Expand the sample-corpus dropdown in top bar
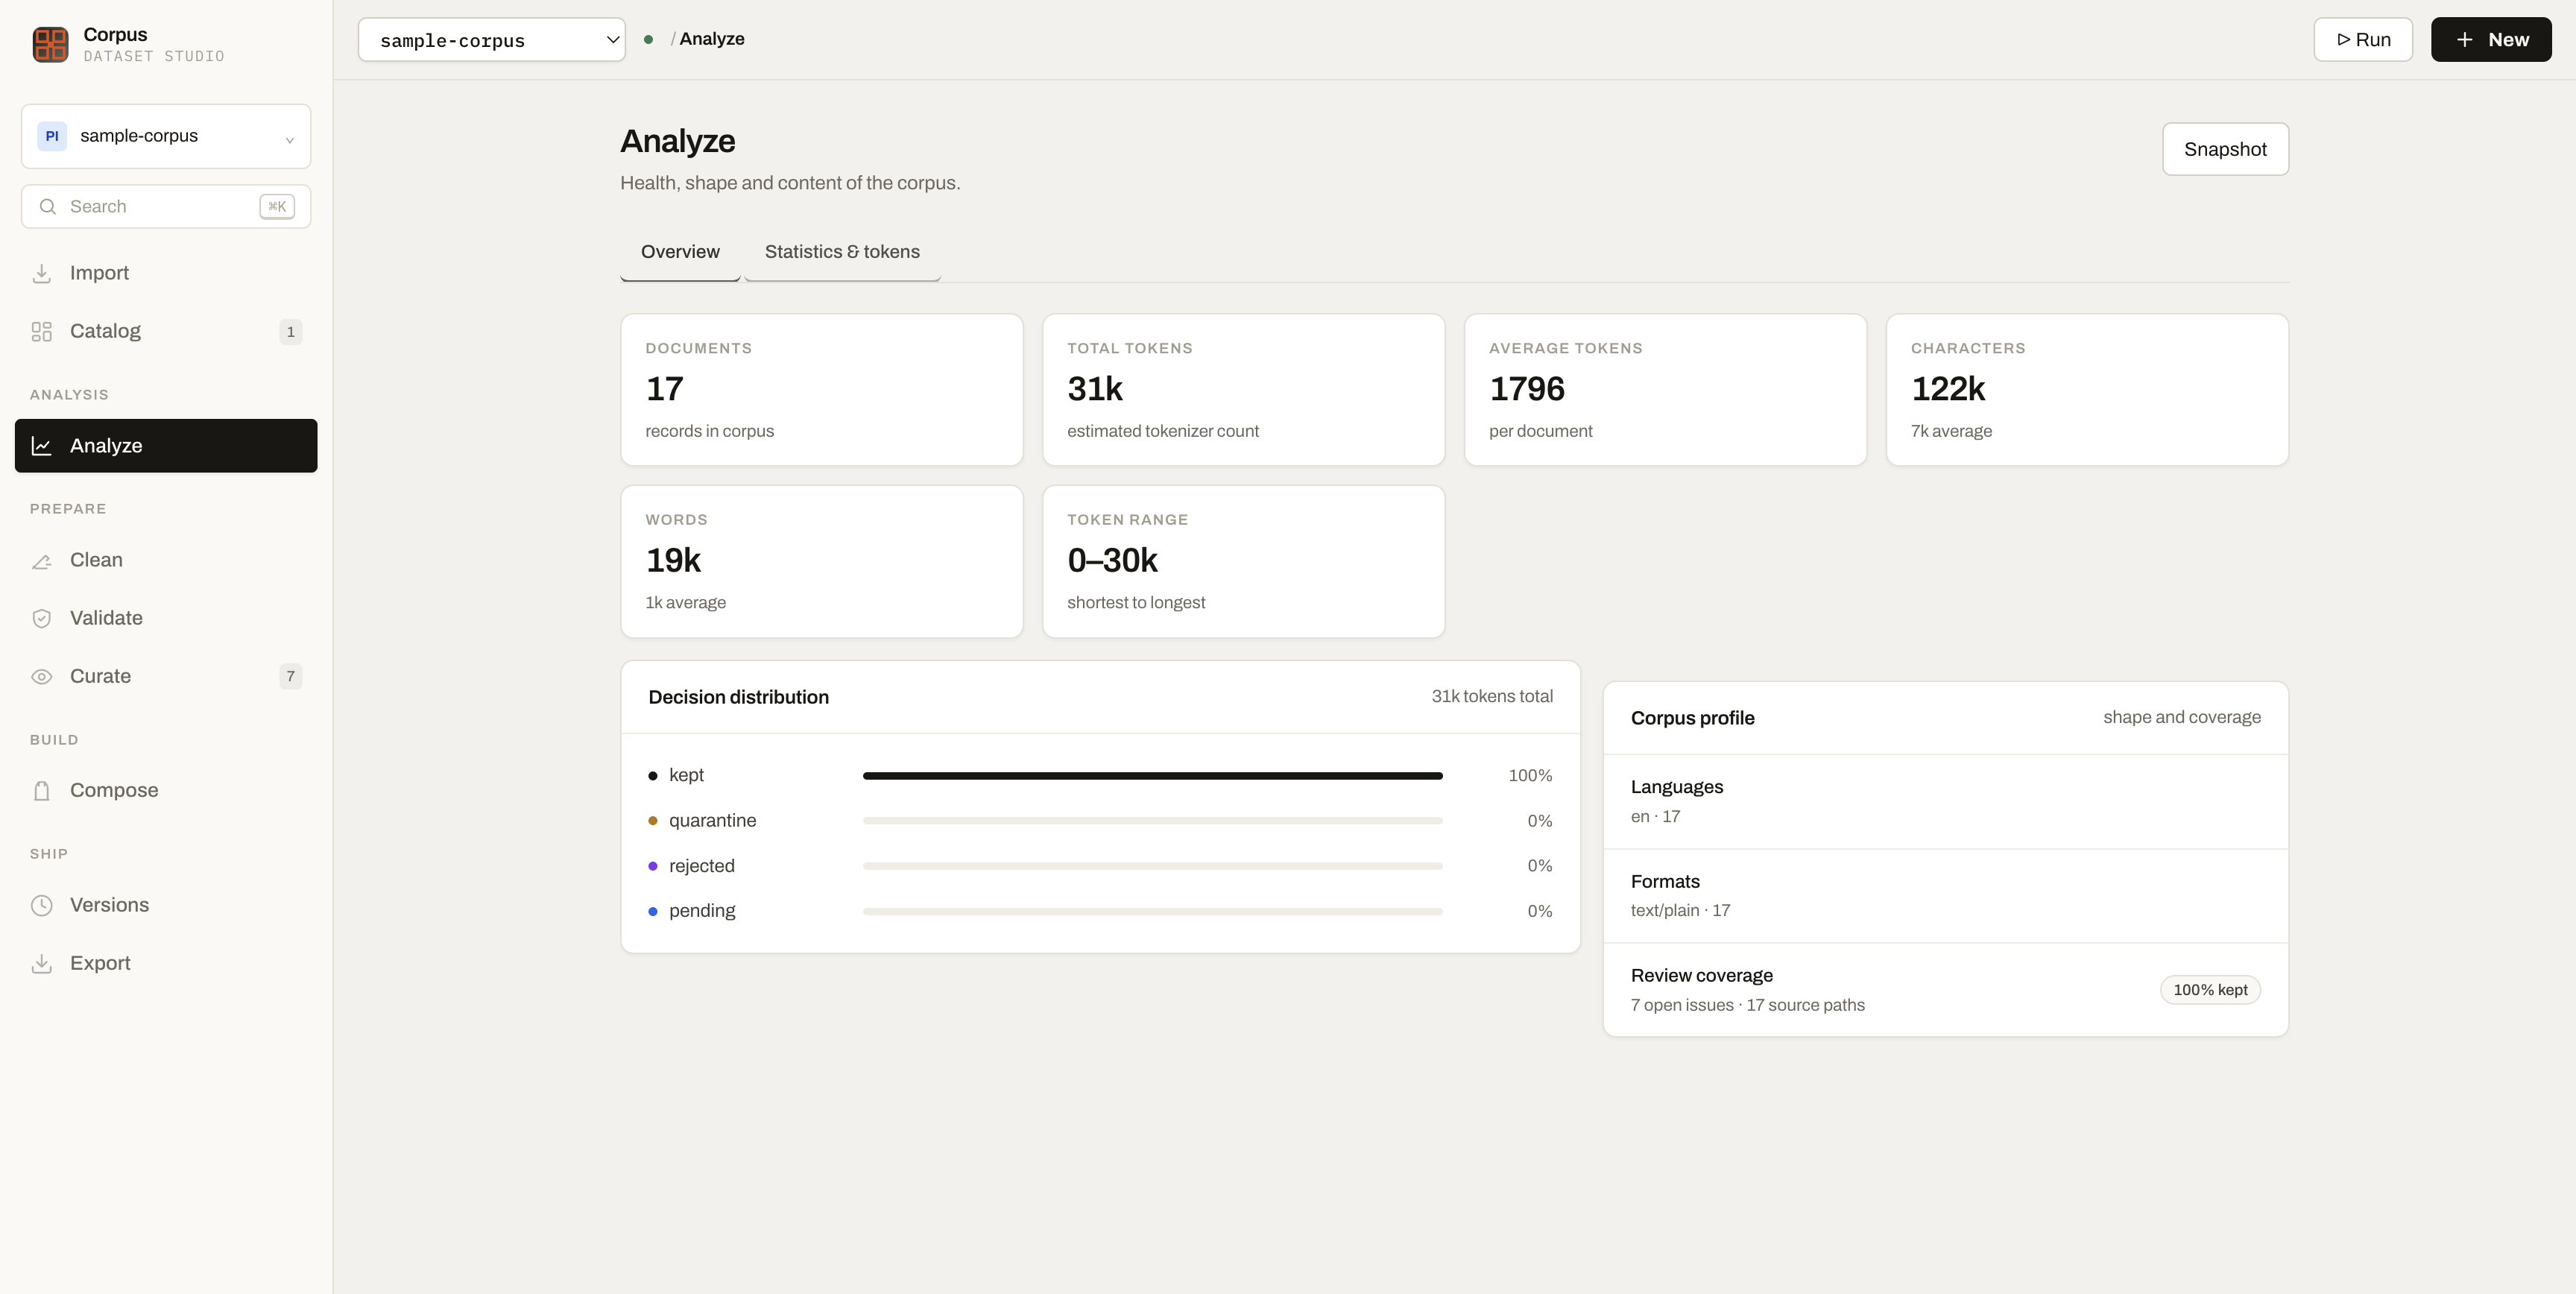The height and width of the screenshot is (1294, 2576). 492,40
